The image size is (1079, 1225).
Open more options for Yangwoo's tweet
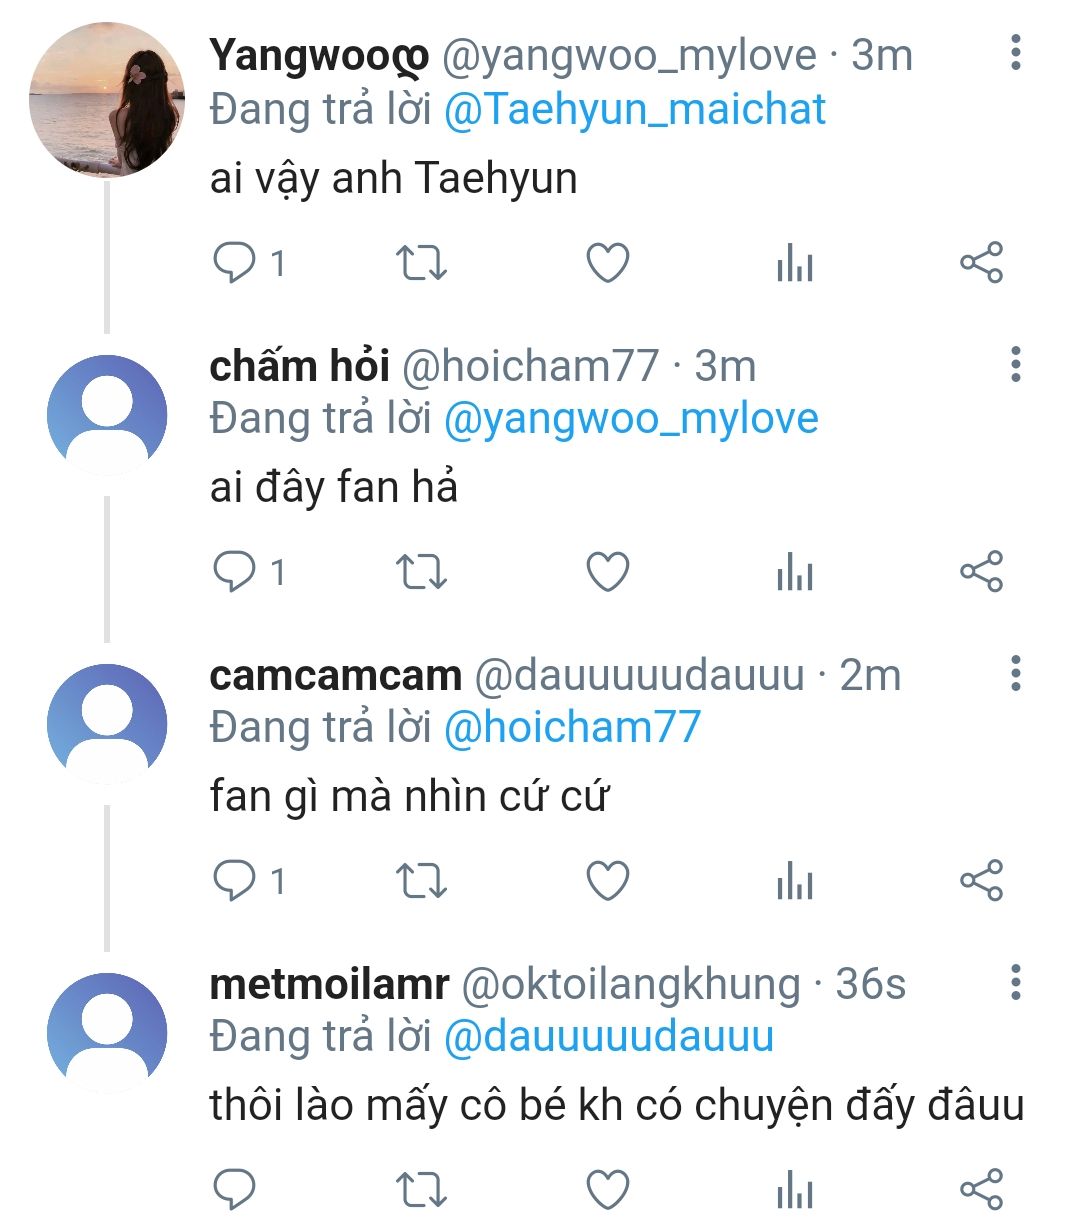[1016, 53]
